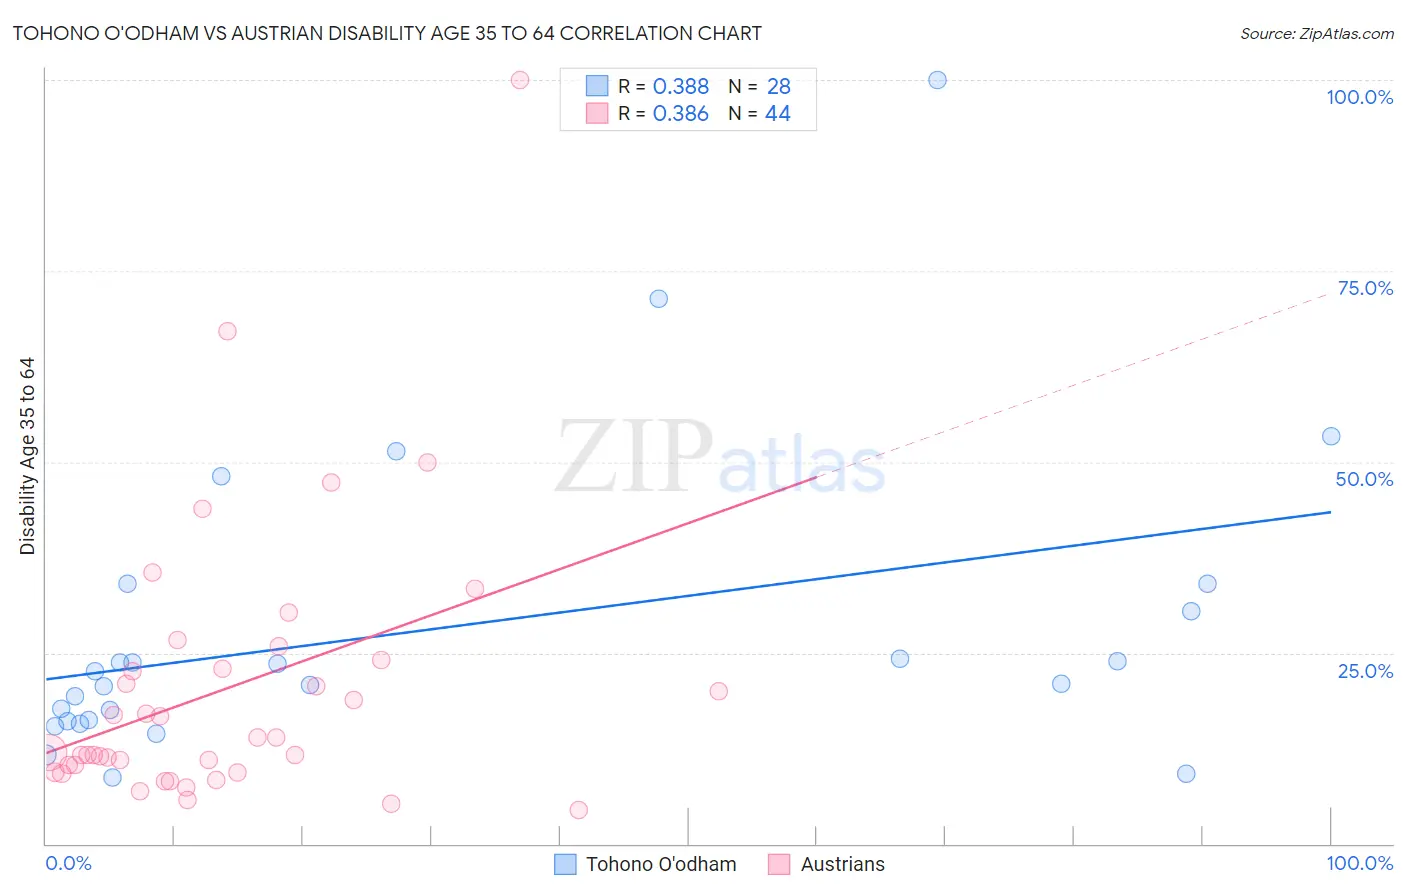Click the pink Austrians legend swatch
This screenshot has height=892, width=1406.
(x=779, y=864)
